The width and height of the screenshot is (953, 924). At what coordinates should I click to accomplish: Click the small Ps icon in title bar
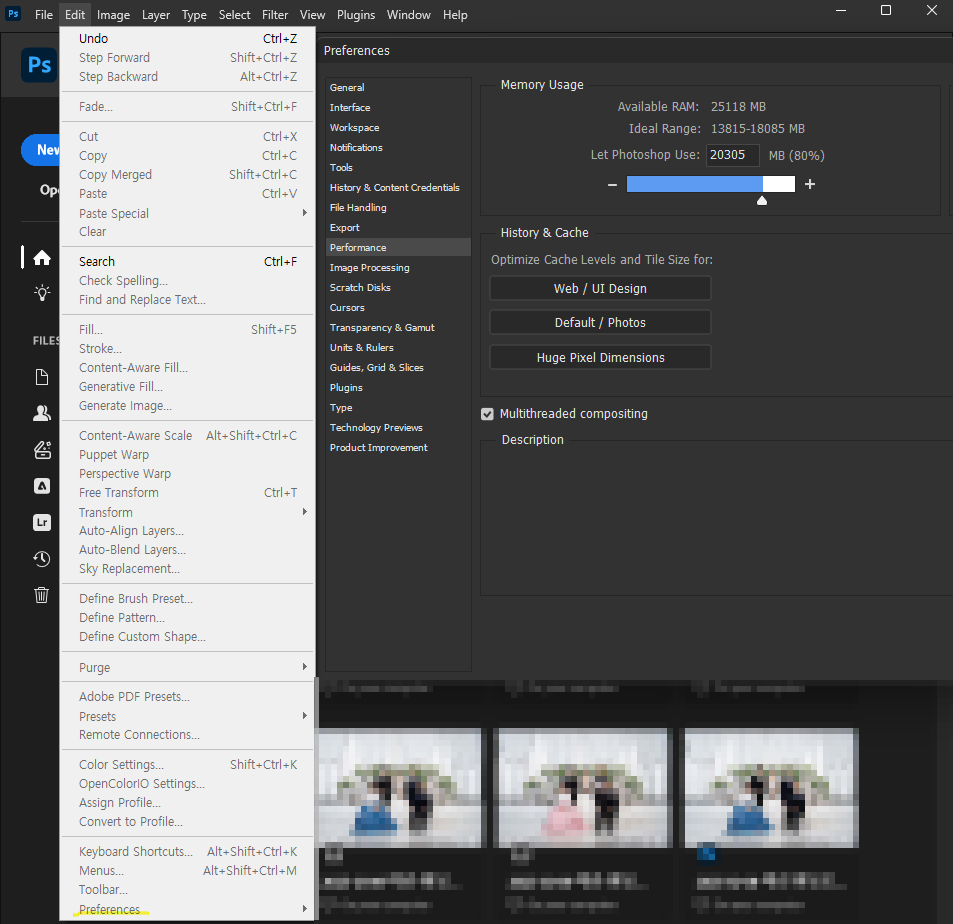pyautogui.click(x=13, y=13)
